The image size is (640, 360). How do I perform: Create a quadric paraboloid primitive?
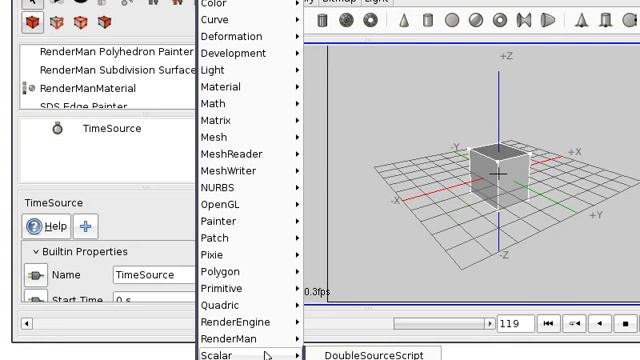548,20
